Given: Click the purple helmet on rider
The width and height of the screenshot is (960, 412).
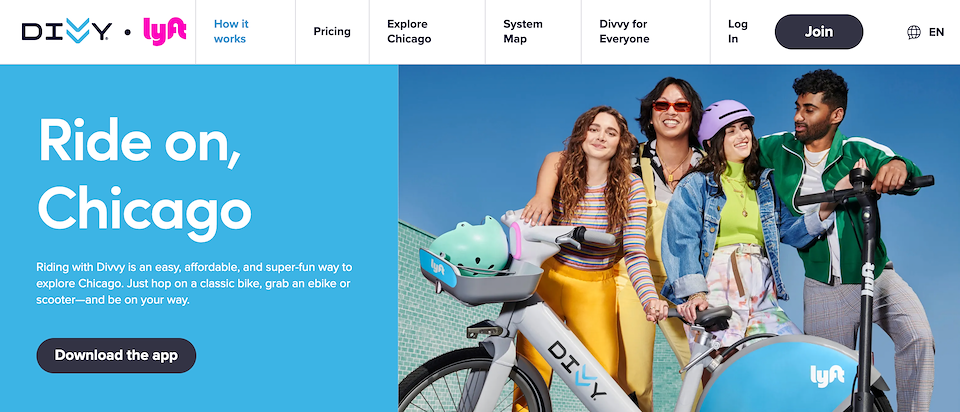Looking at the screenshot, I should tap(724, 120).
